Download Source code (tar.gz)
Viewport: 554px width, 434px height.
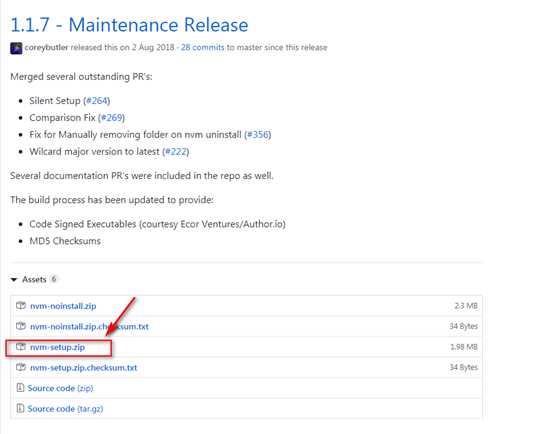coord(65,409)
